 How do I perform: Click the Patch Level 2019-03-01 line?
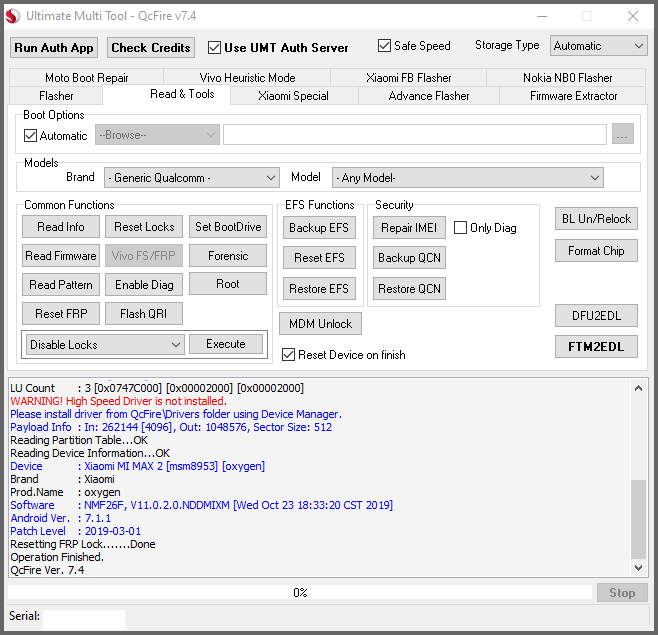point(76,531)
